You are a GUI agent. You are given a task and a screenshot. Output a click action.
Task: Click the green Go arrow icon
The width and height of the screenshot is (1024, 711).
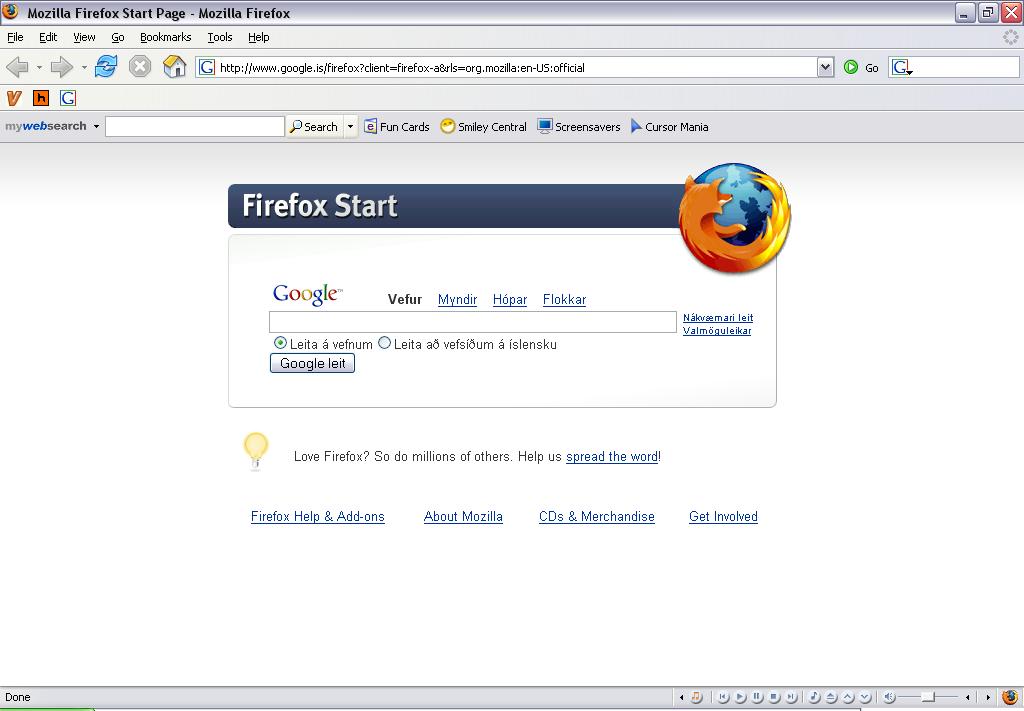[850, 67]
